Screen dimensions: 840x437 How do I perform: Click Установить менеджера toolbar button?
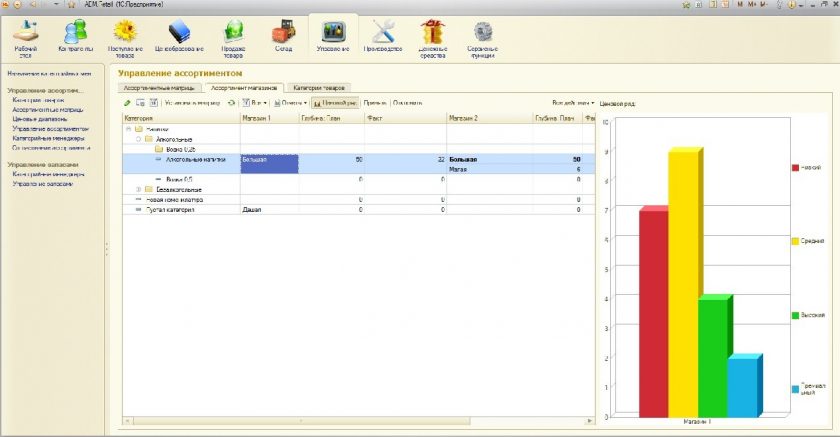pyautogui.click(x=192, y=103)
